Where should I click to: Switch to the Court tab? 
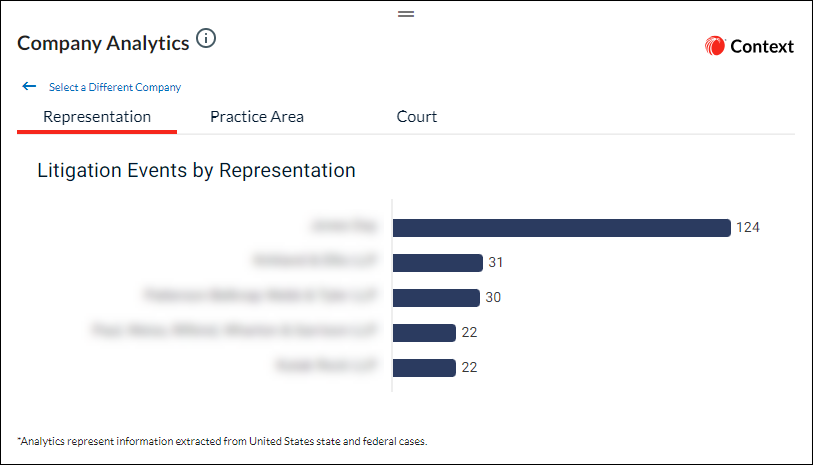(416, 117)
